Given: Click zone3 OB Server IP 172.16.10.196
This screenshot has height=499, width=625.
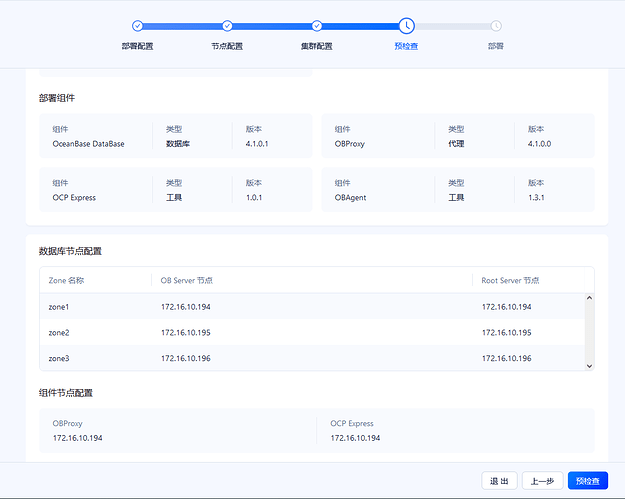Looking at the screenshot, I should click(186, 359).
